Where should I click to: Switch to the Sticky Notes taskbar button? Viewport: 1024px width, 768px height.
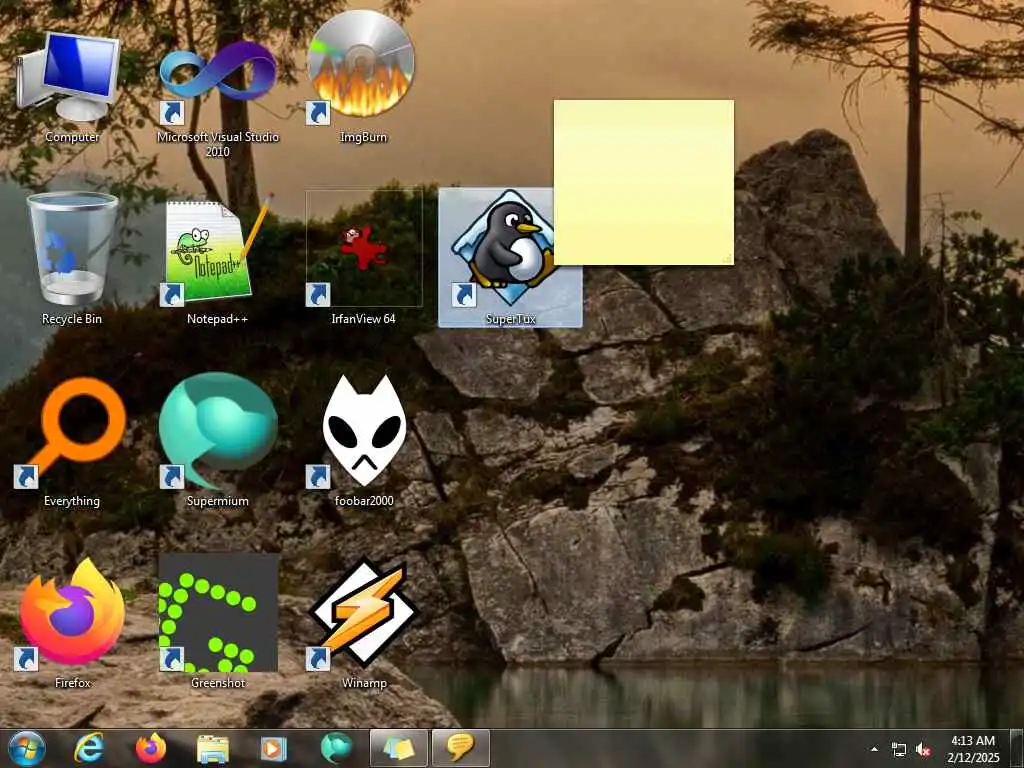point(398,748)
